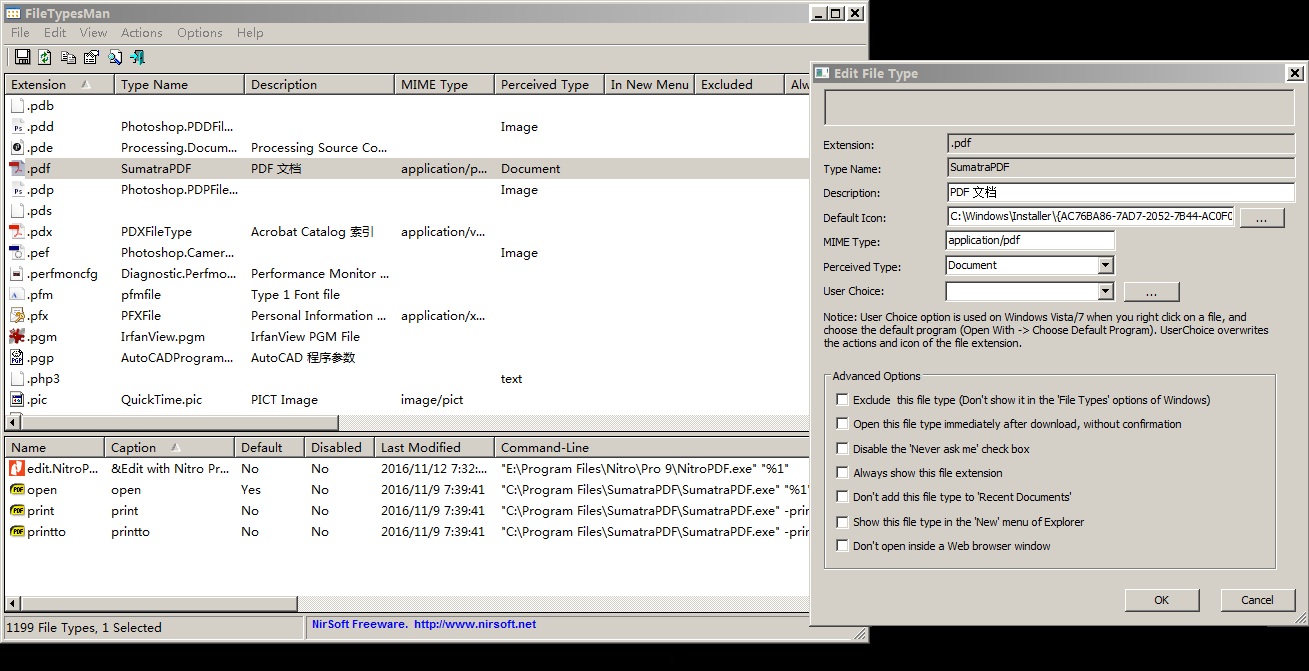This screenshot has height=671, width=1309.
Task: Sort by the Extension column header
Action: click(59, 85)
